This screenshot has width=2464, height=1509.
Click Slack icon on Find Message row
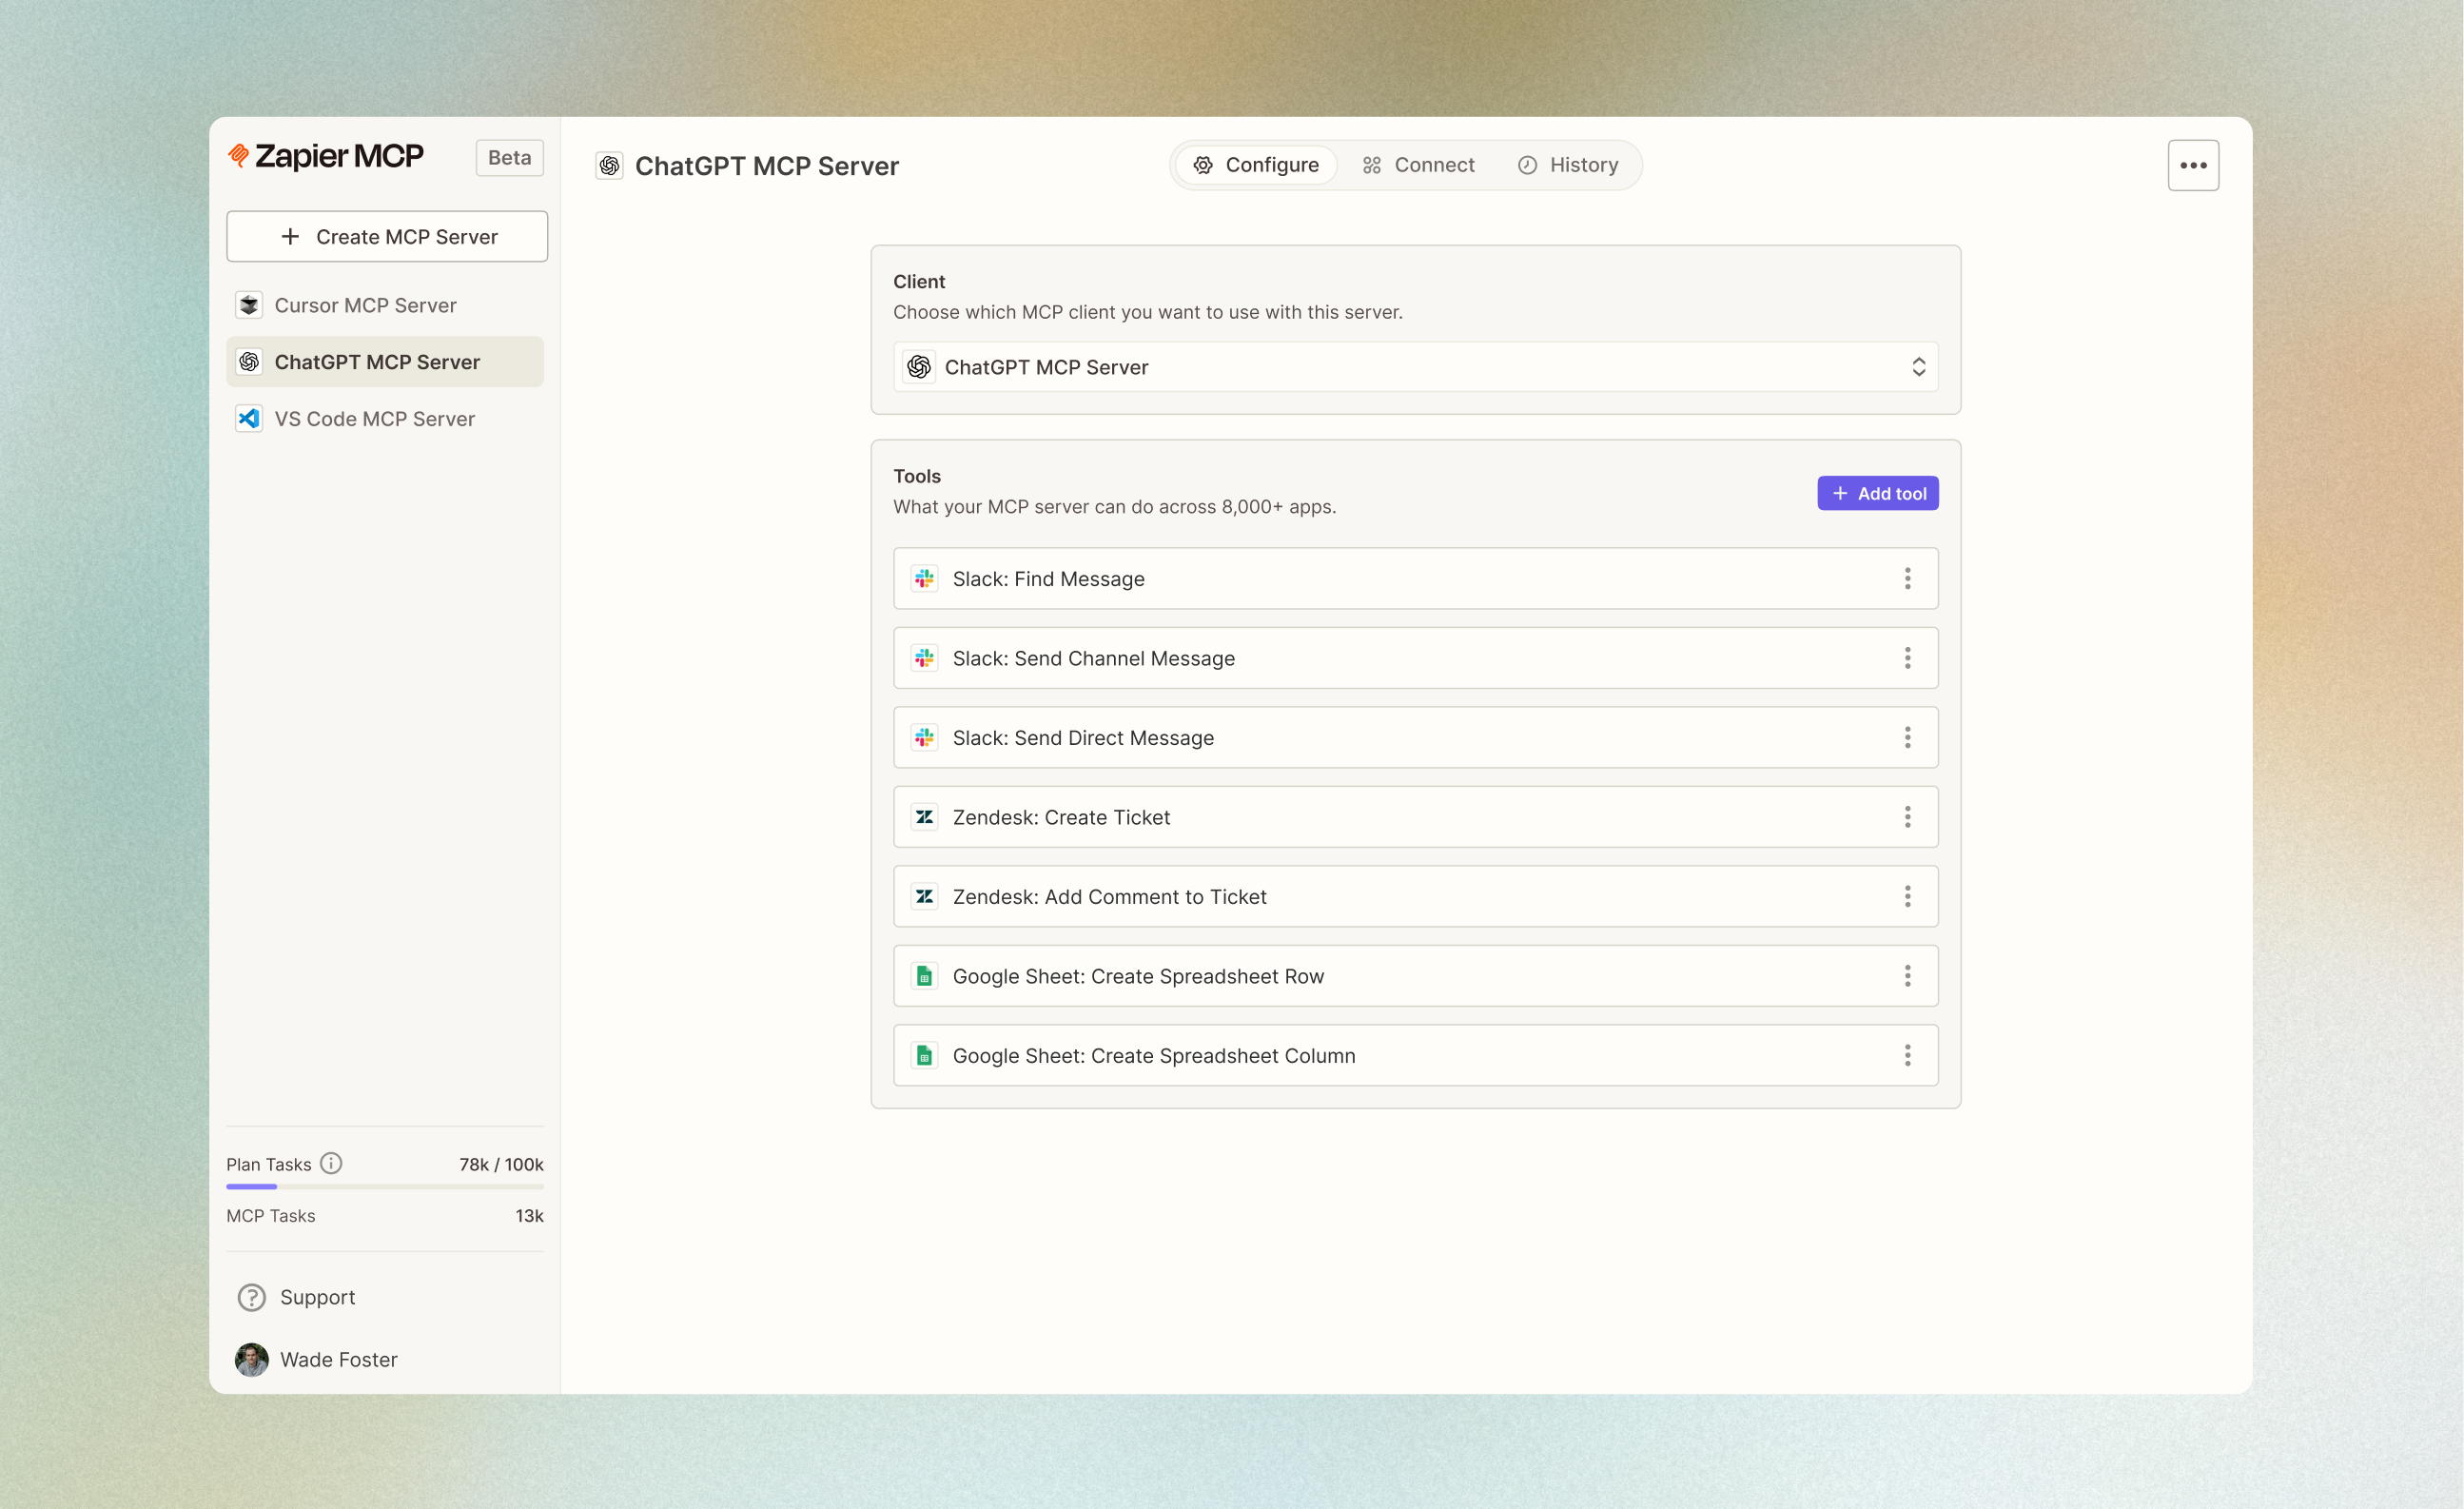(x=924, y=578)
